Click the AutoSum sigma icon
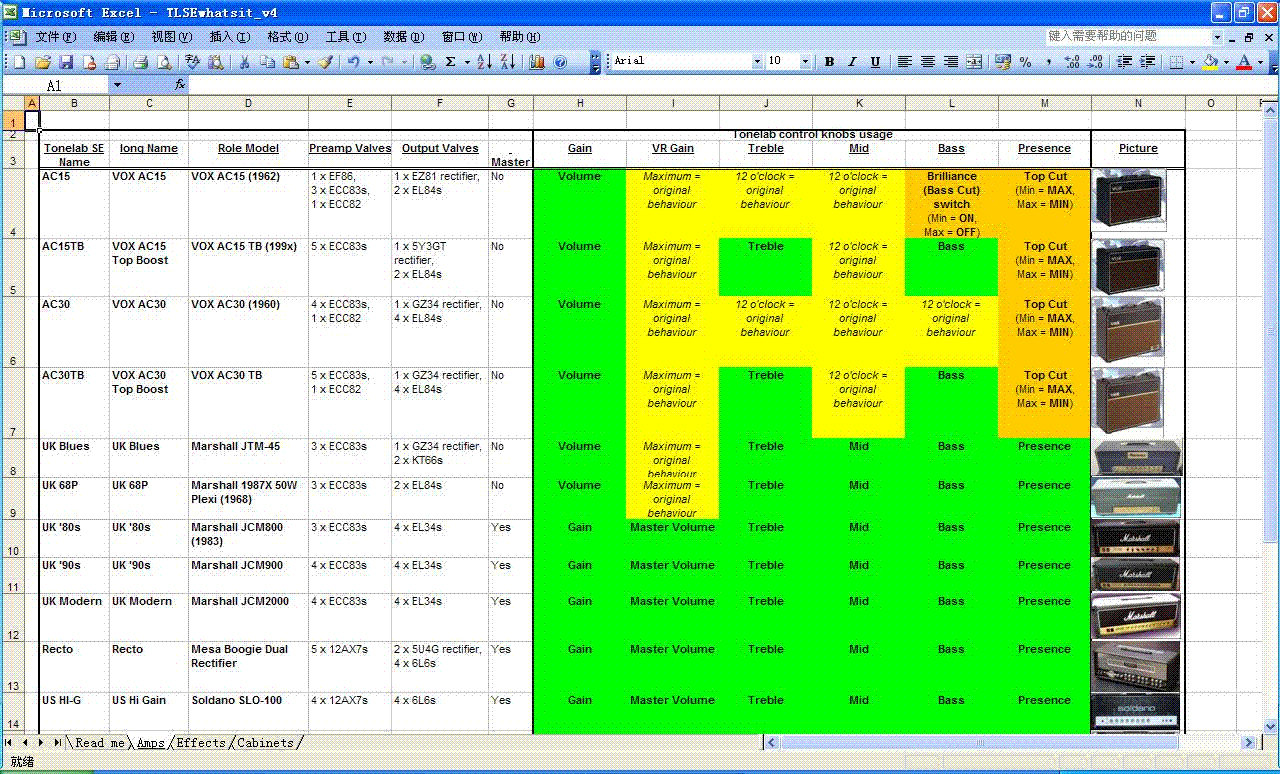Viewport: 1280px width, 774px height. point(451,62)
